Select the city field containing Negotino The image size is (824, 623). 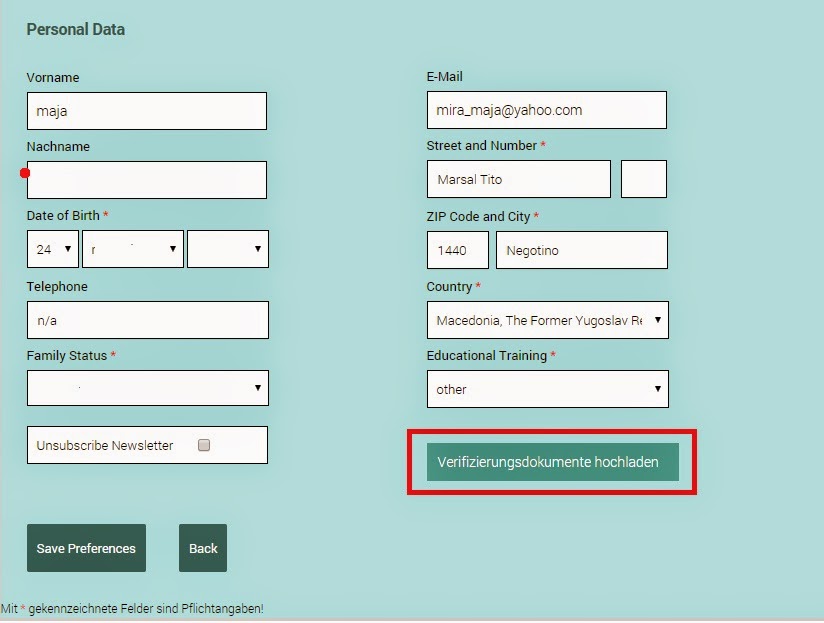[x=581, y=250]
